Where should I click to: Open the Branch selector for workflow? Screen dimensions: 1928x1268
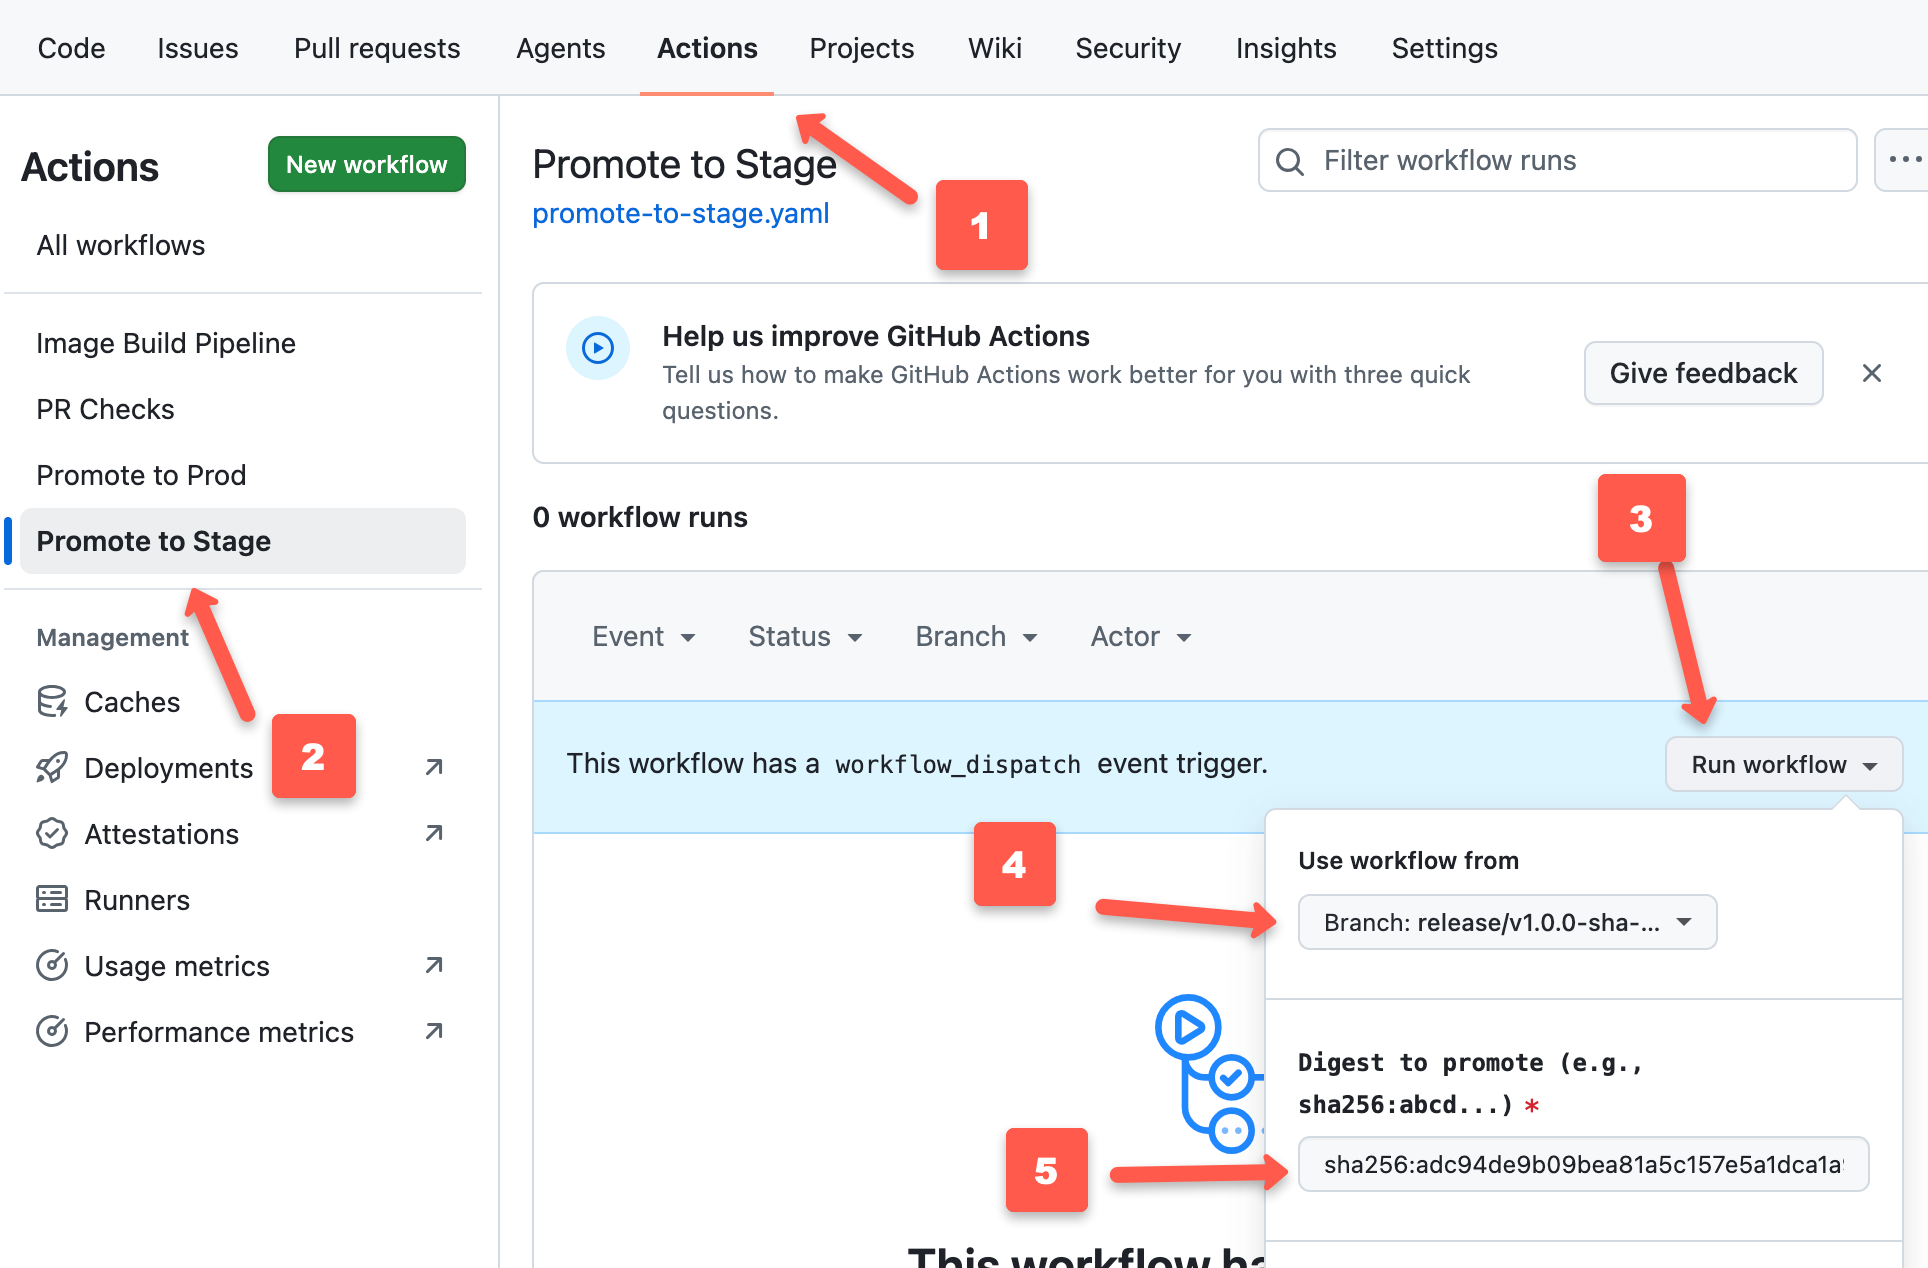click(1507, 922)
